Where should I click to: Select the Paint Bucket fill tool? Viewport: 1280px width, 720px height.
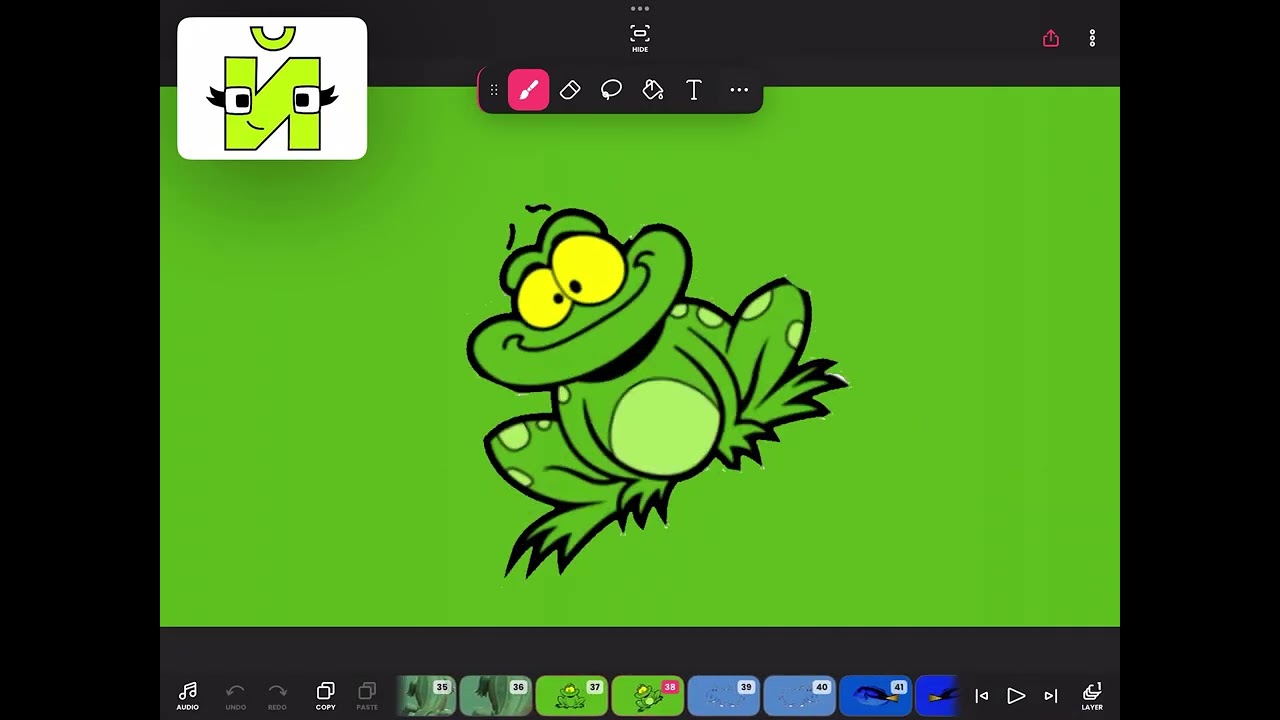tap(653, 90)
